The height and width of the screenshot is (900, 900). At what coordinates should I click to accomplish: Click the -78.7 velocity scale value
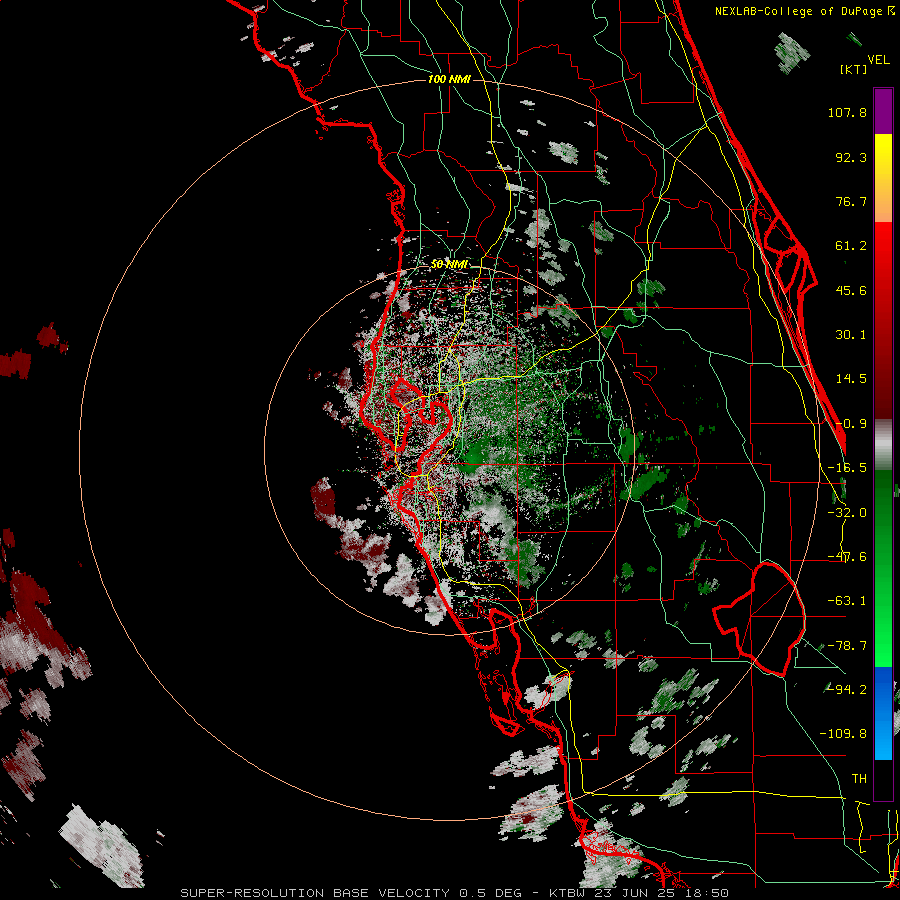click(847, 646)
